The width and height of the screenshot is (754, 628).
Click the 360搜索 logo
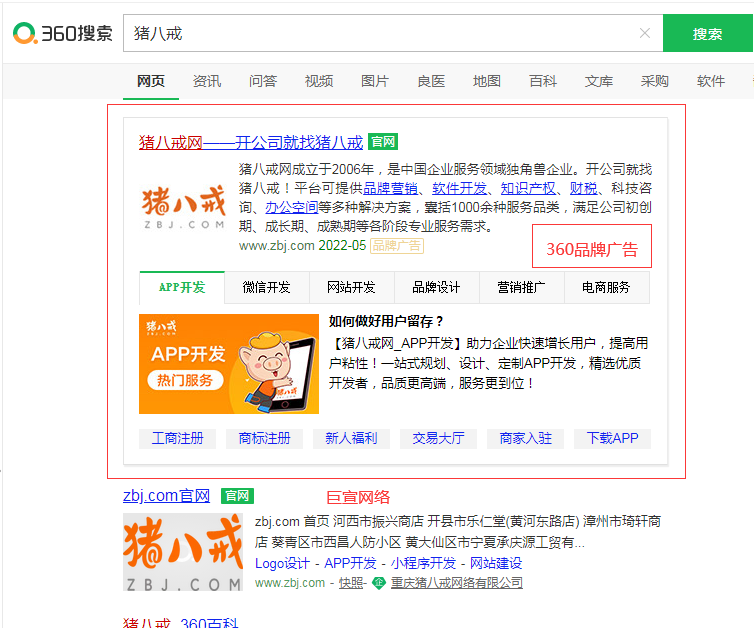63,33
